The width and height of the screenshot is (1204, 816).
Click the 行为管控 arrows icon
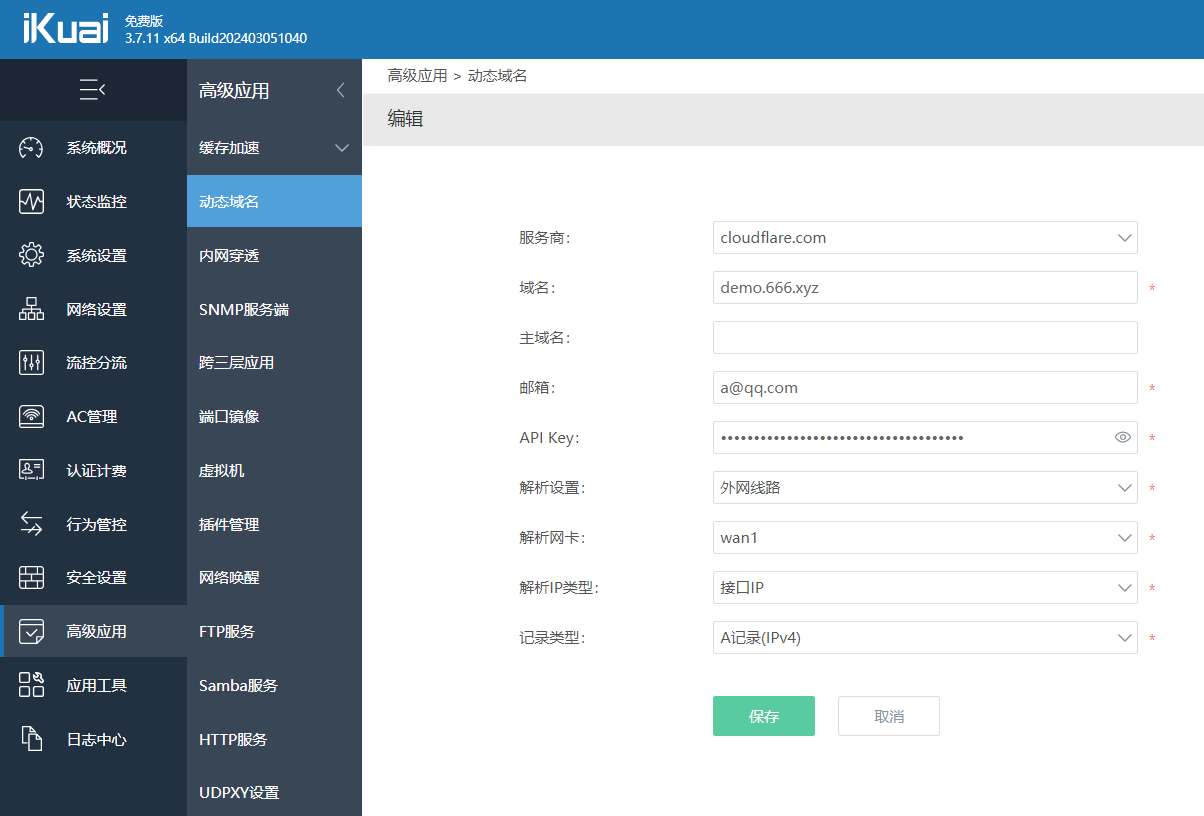coord(32,524)
